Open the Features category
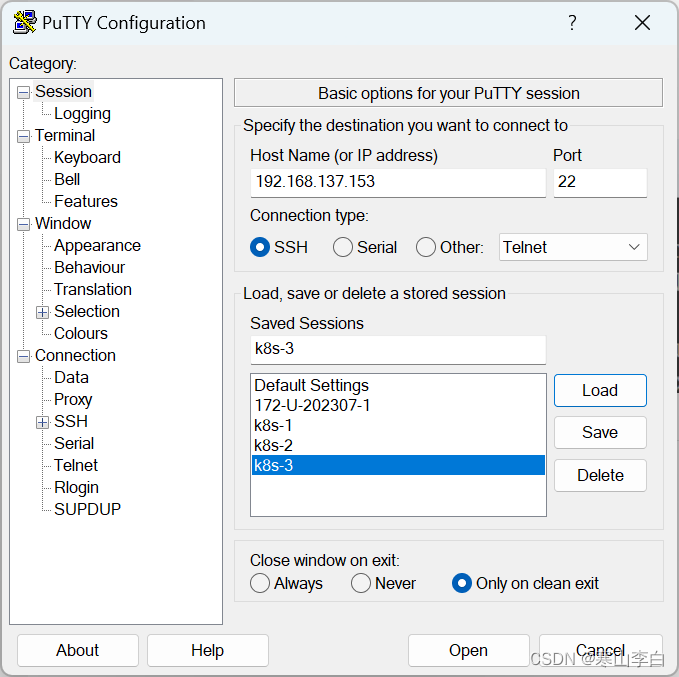The height and width of the screenshot is (677, 679). [86, 201]
